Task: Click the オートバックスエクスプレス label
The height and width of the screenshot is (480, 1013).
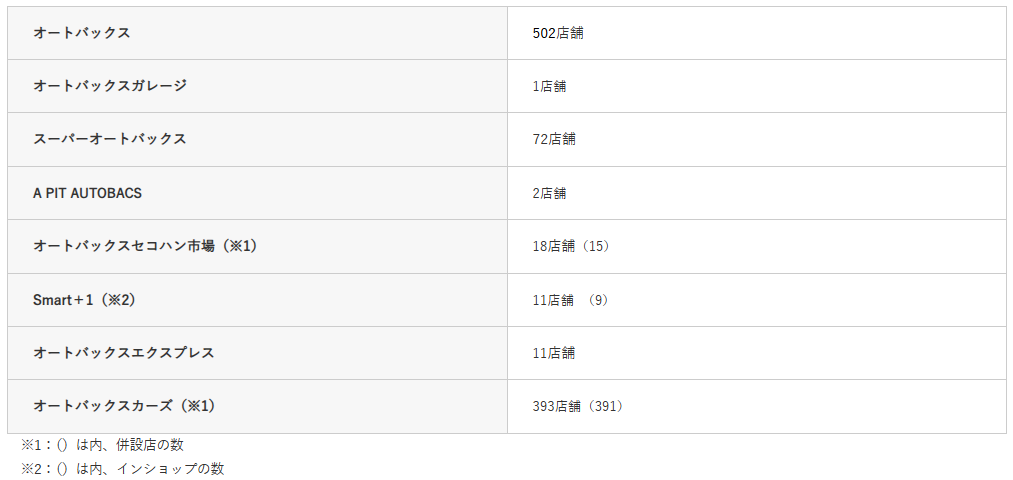Action: tap(124, 353)
